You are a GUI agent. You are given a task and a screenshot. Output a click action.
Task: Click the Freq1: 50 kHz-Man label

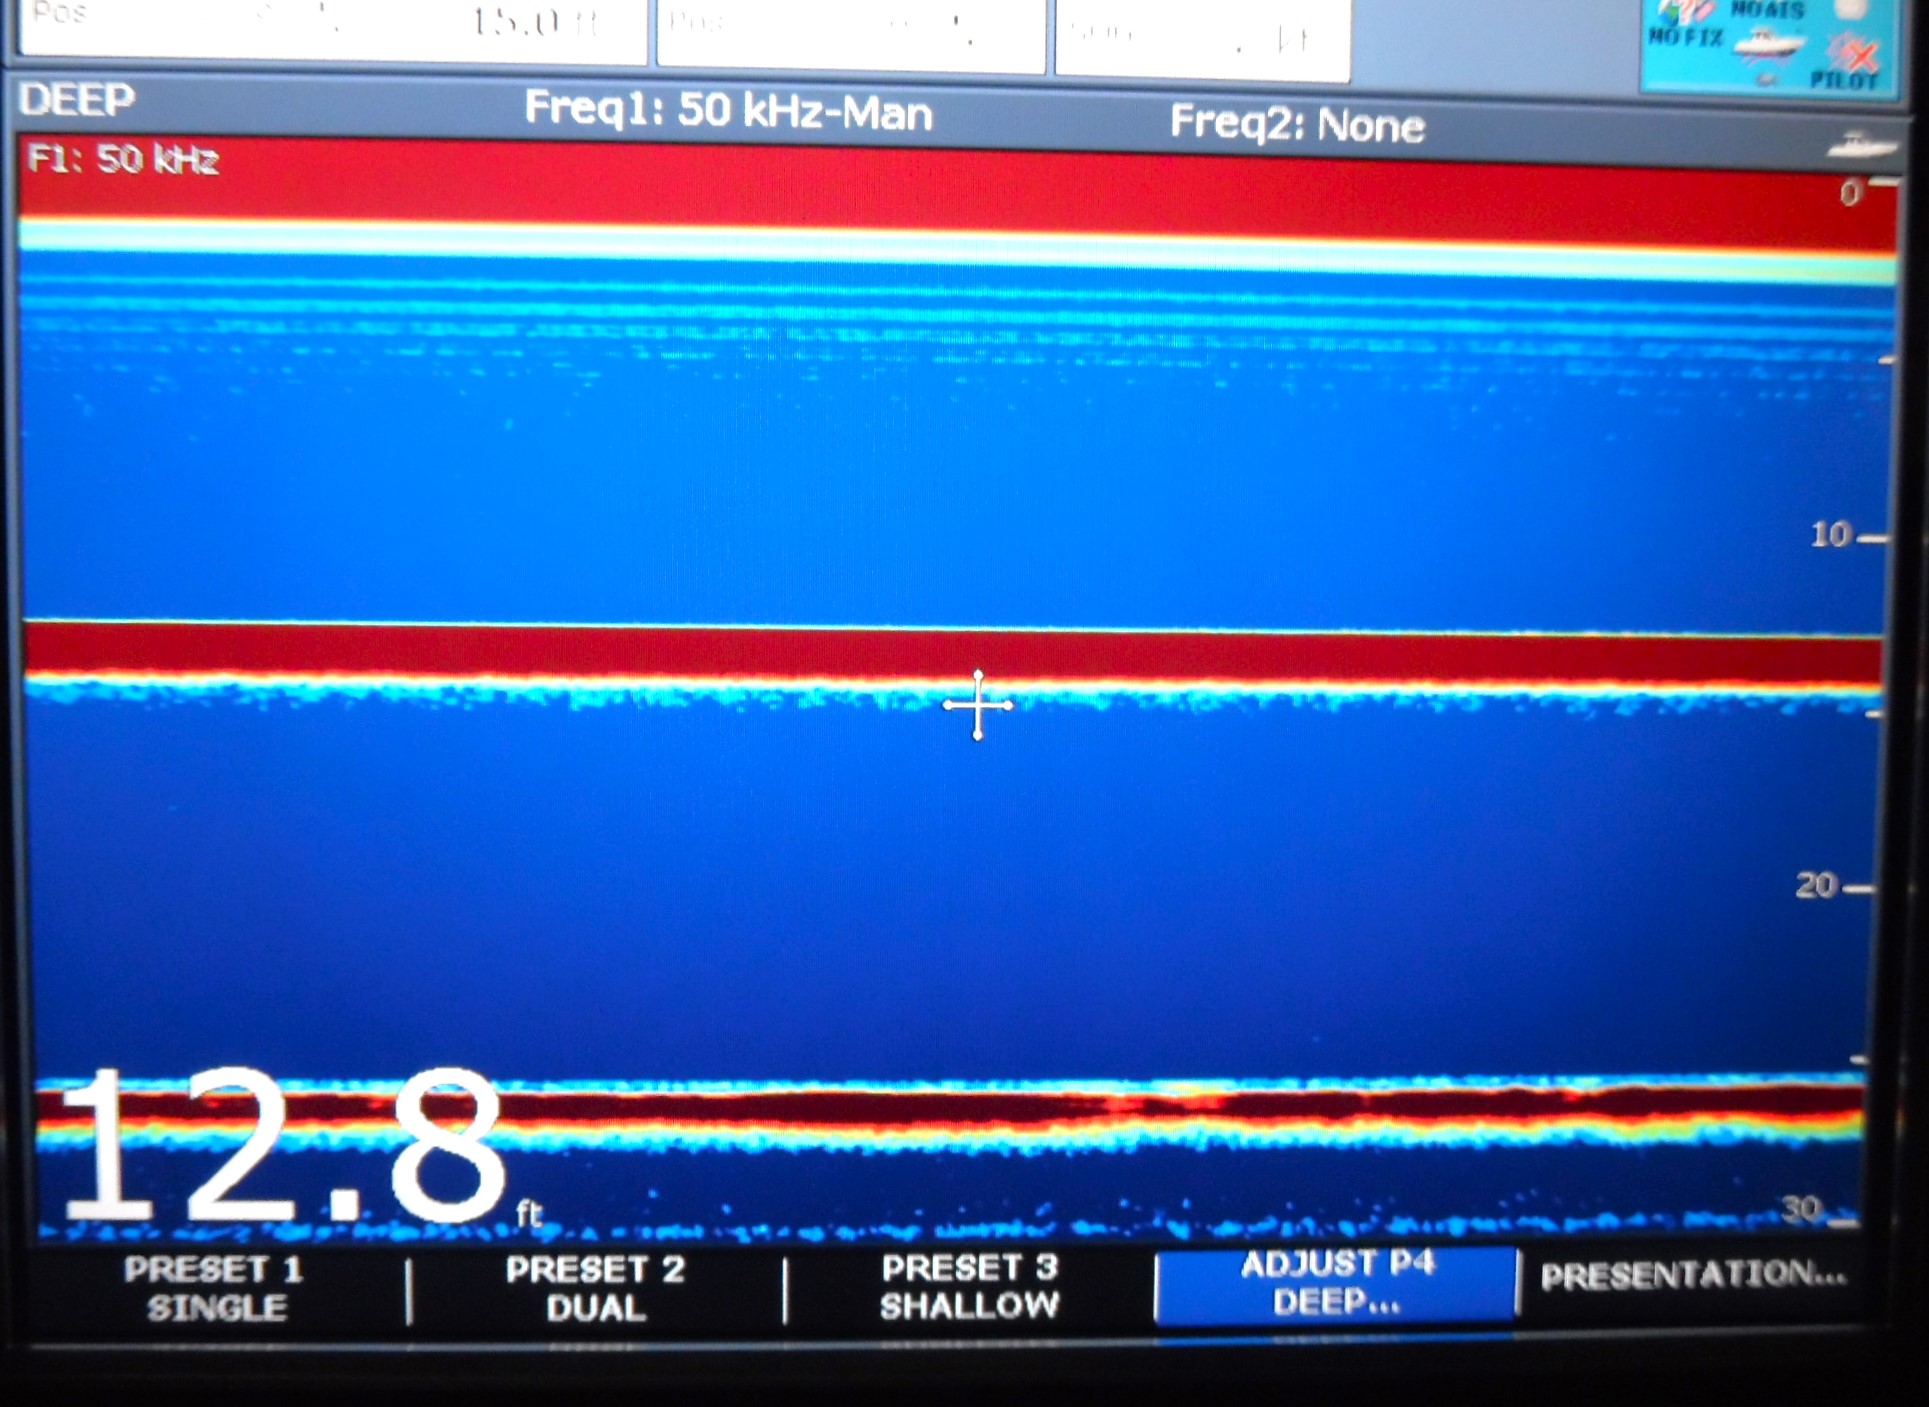[x=728, y=110]
